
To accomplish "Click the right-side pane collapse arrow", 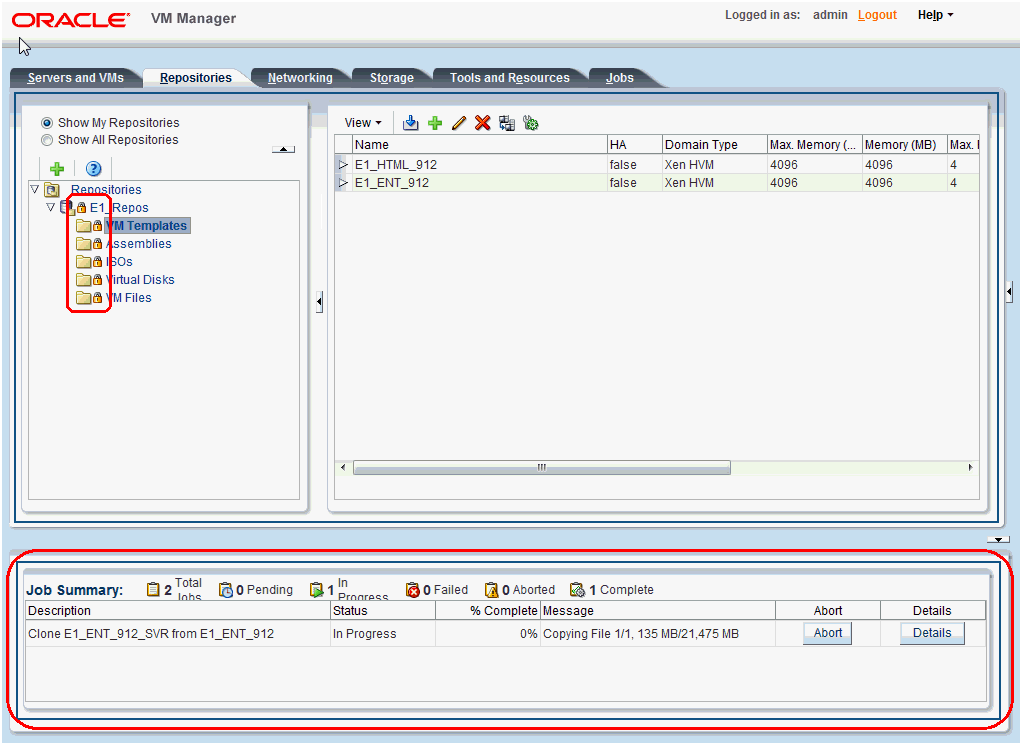I will (x=1009, y=291).
